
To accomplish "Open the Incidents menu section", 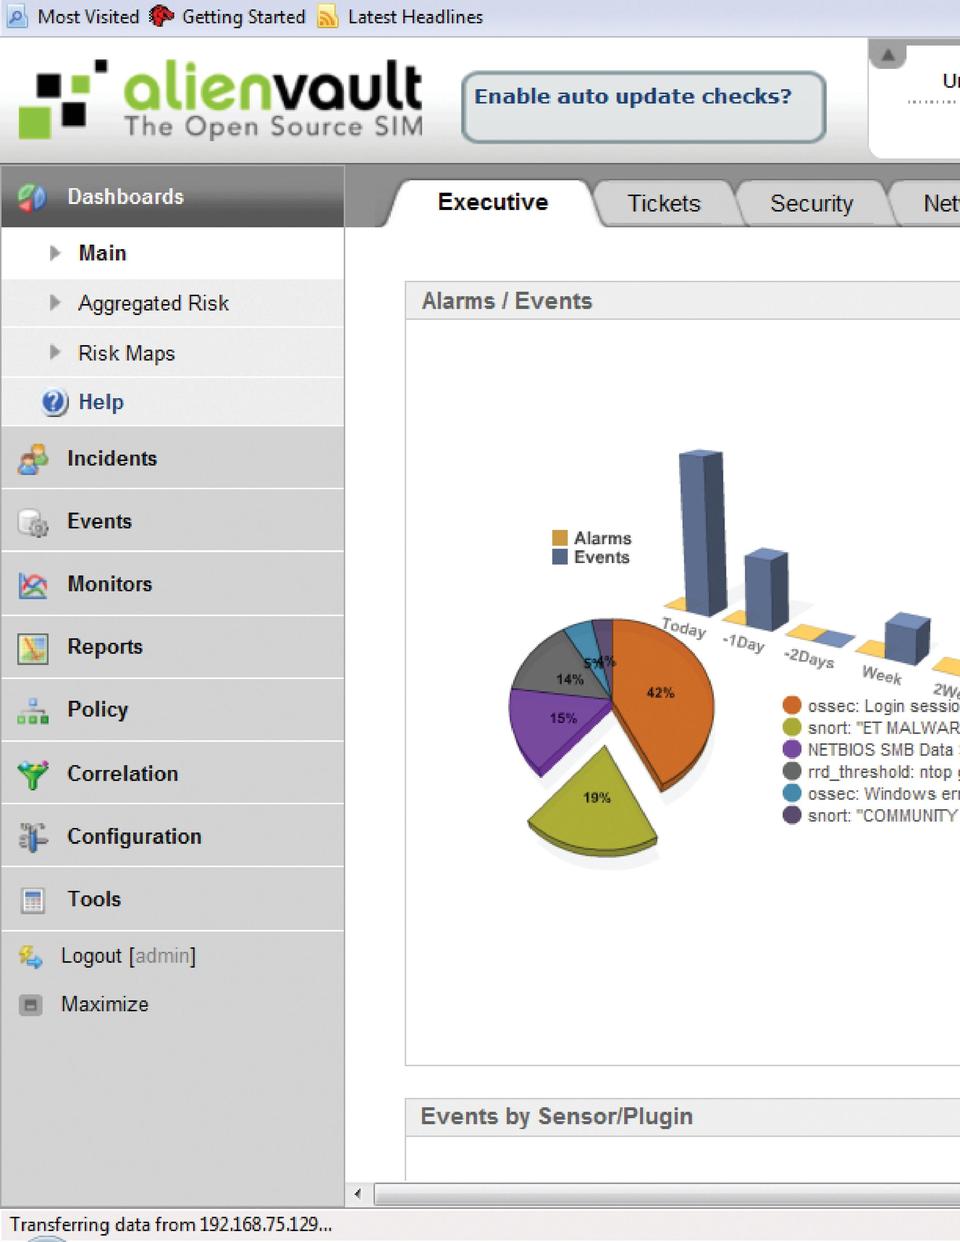I will click(173, 459).
